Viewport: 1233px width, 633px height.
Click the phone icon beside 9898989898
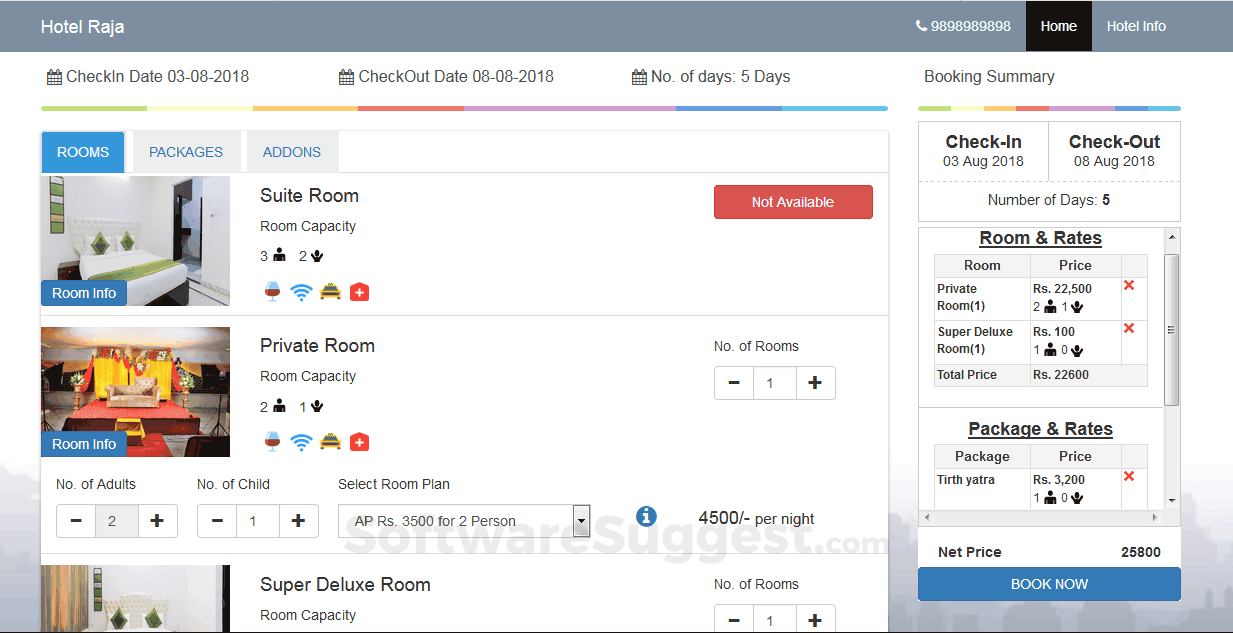(x=921, y=26)
